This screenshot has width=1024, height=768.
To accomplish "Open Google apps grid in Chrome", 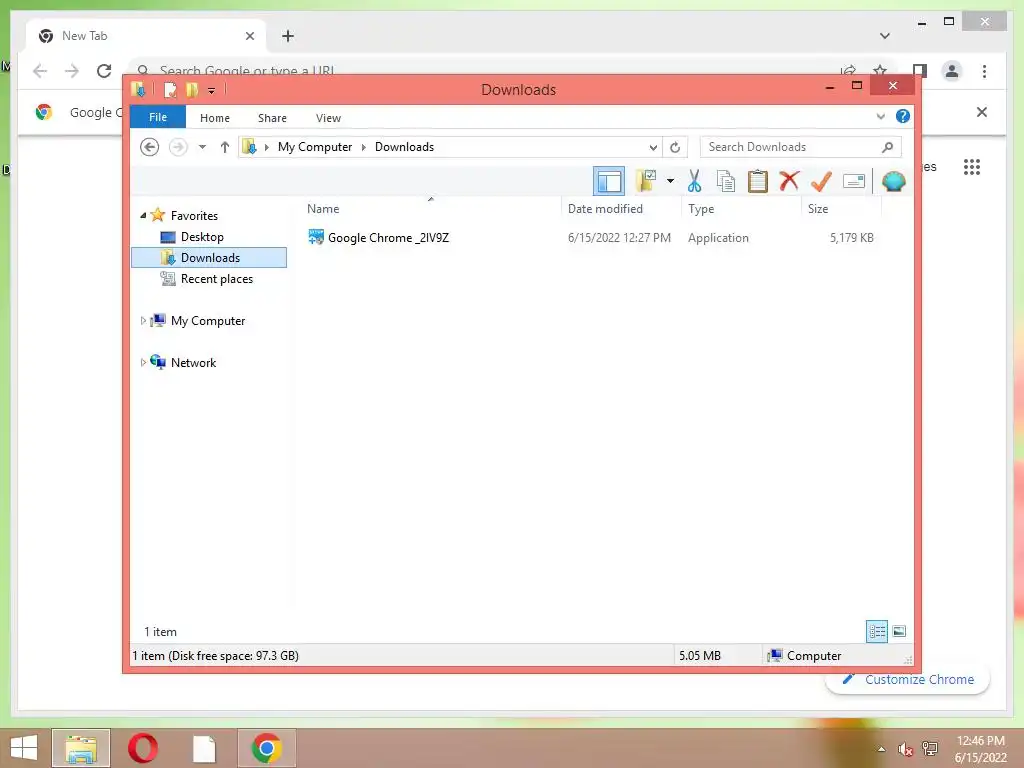I will [972, 167].
